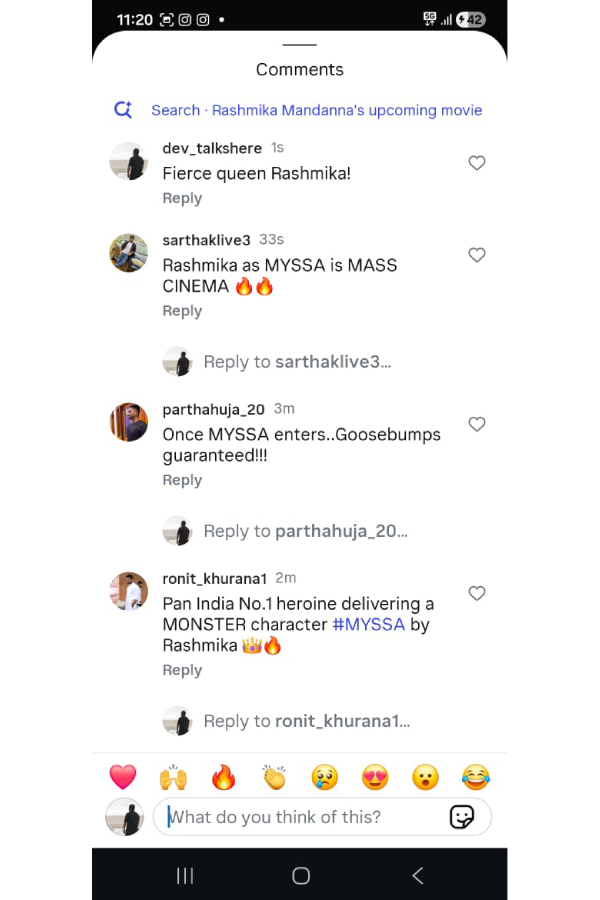Open Android recent apps overview
Viewport: 600px width, 900px height.
[184, 874]
